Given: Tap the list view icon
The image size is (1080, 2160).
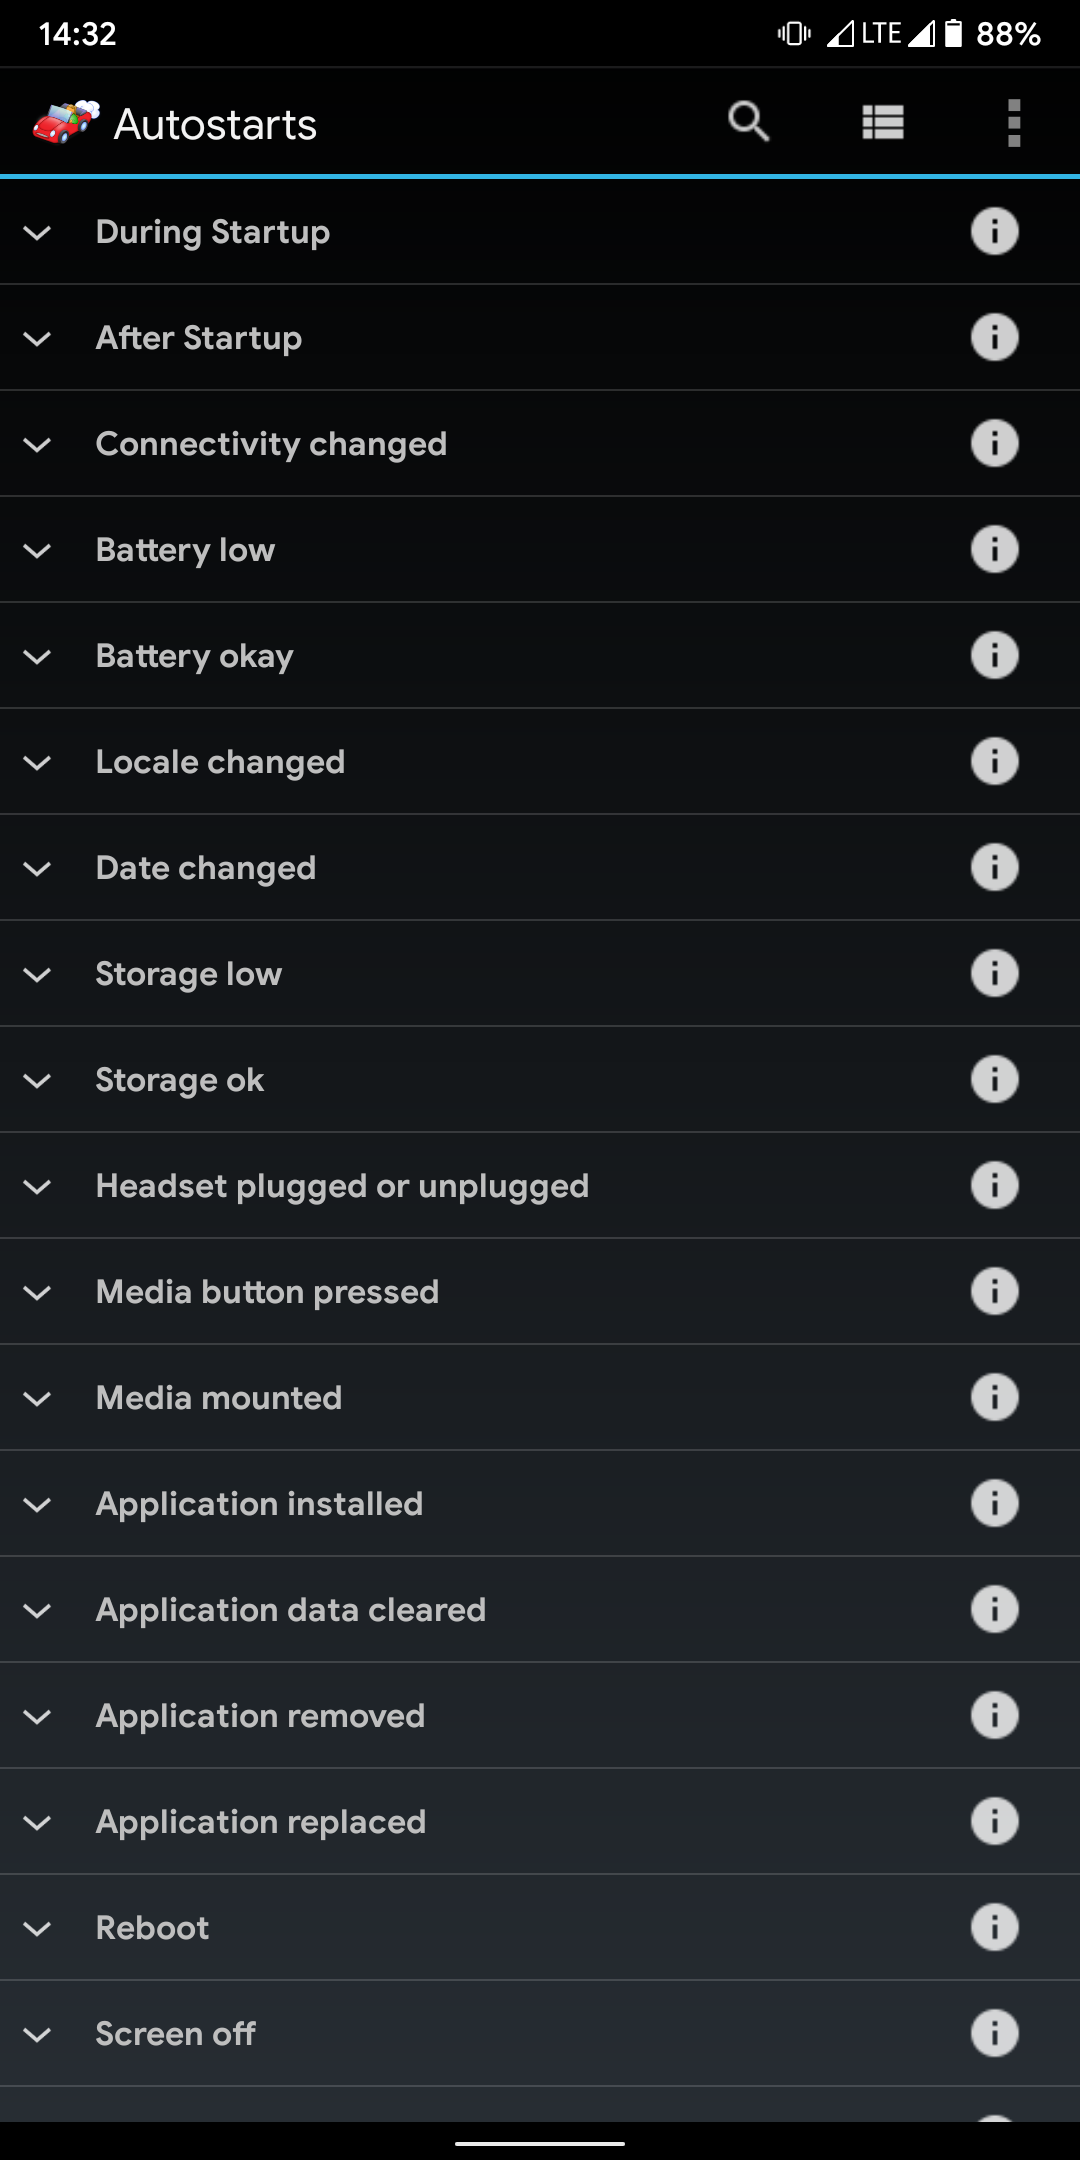Looking at the screenshot, I should click(883, 123).
